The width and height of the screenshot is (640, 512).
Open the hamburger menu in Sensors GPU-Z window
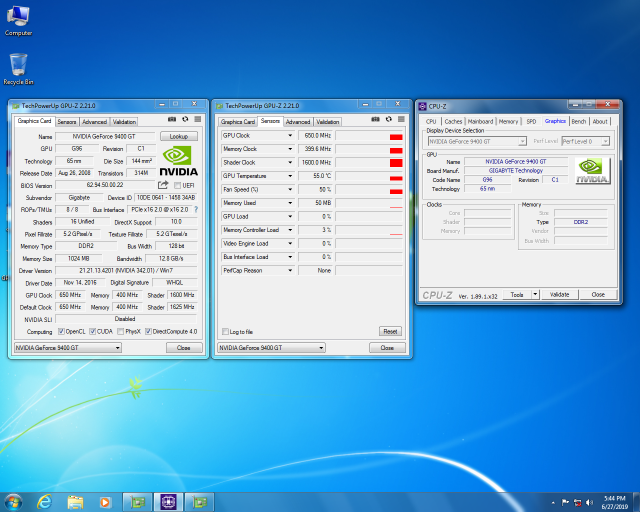pos(401,119)
